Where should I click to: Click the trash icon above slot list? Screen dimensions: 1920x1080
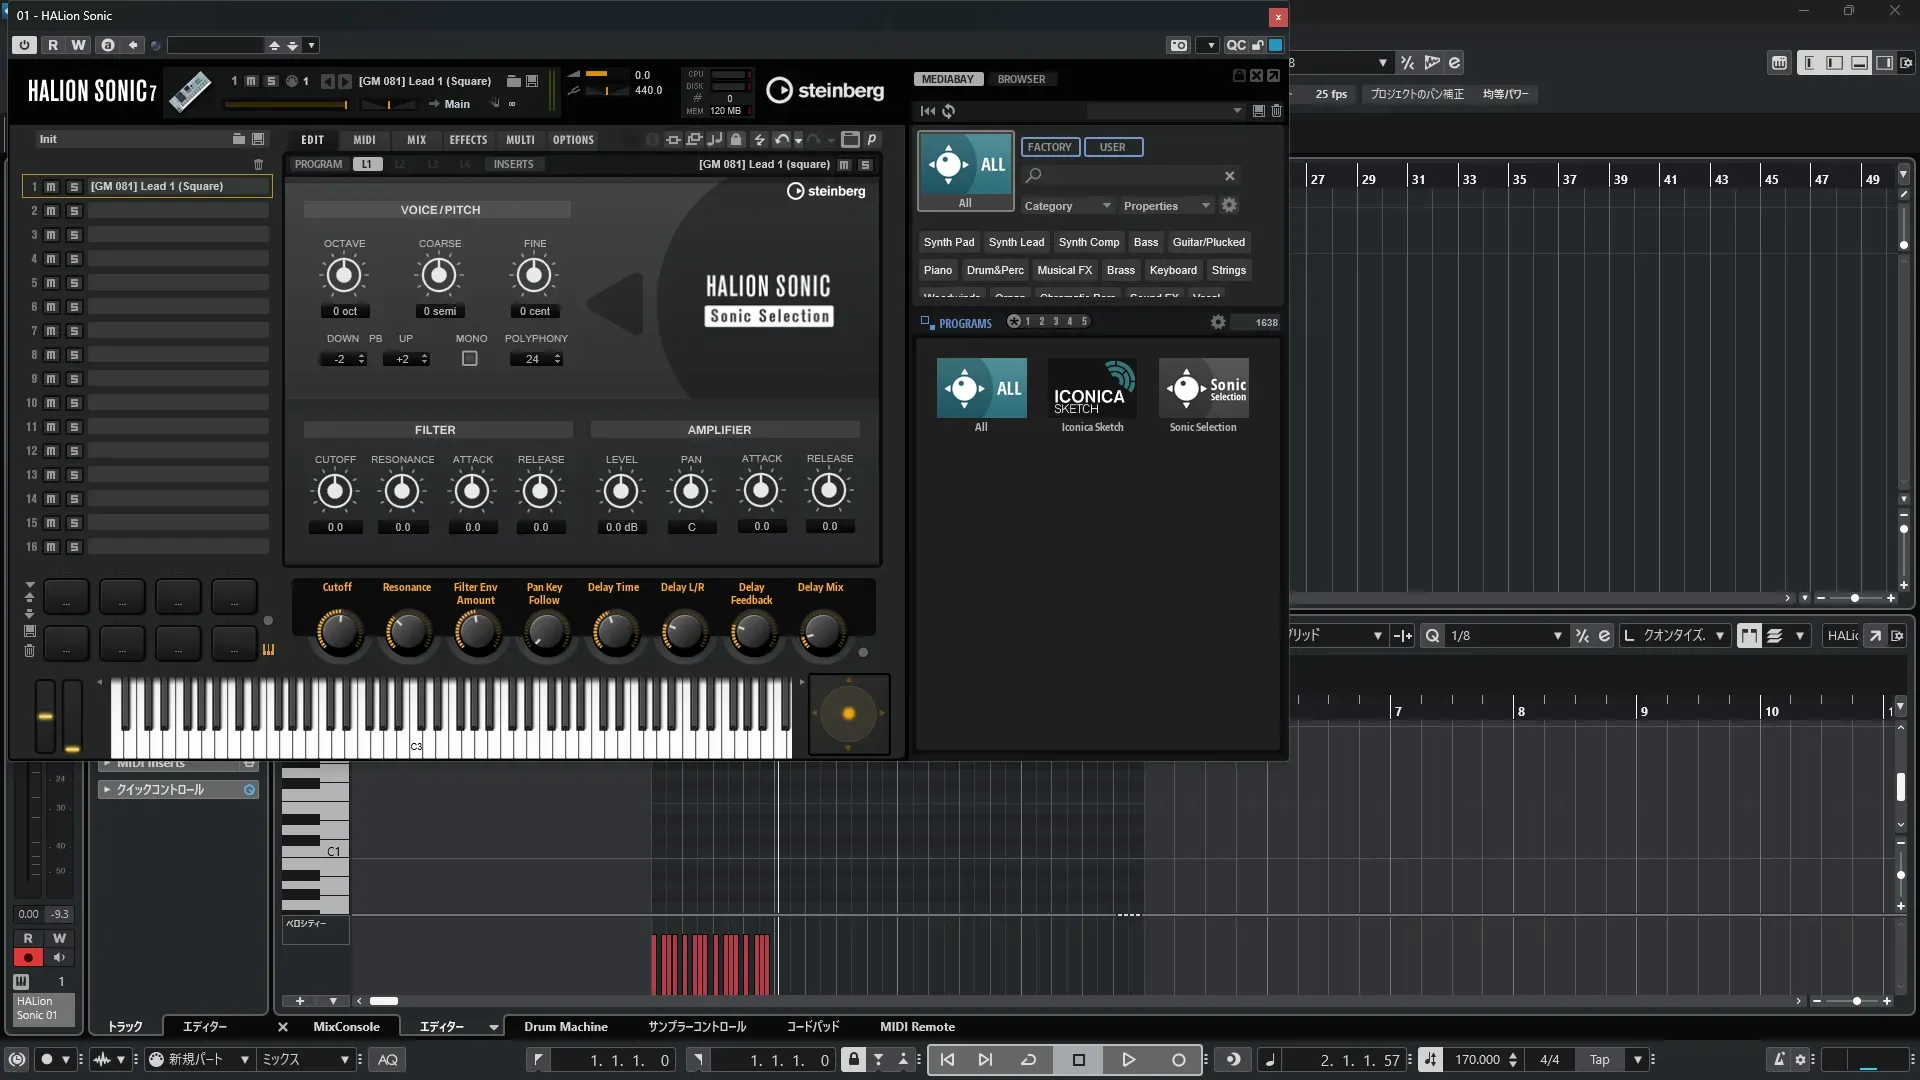pyautogui.click(x=258, y=164)
